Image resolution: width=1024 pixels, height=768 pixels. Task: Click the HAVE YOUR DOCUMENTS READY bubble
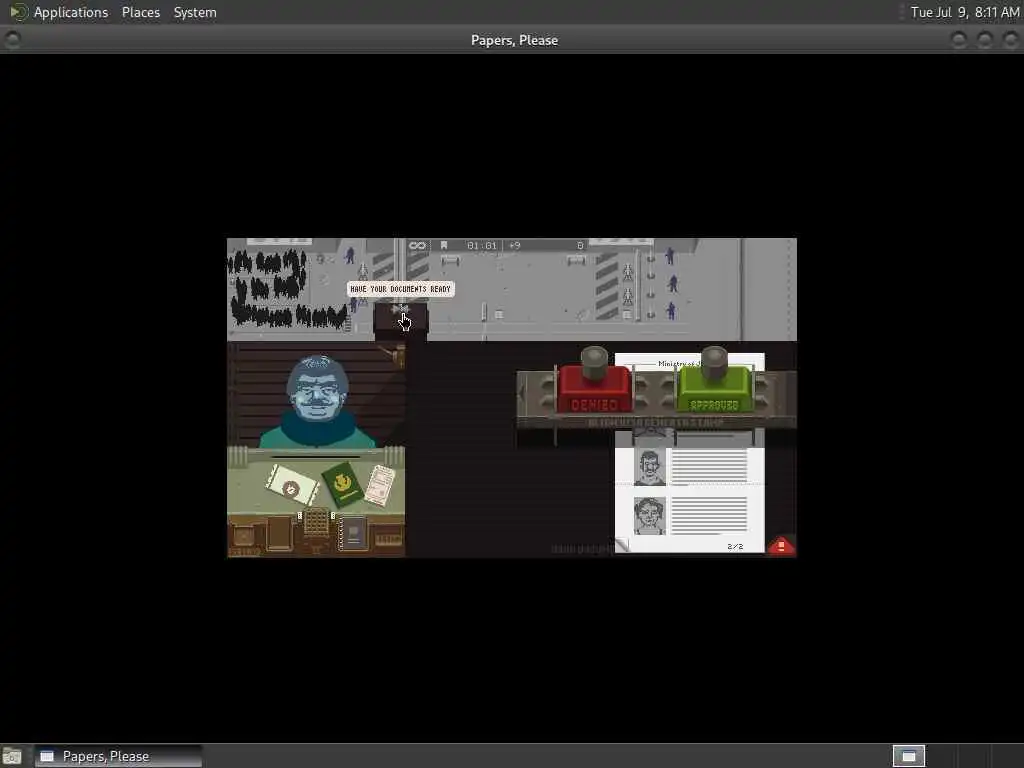coord(400,289)
